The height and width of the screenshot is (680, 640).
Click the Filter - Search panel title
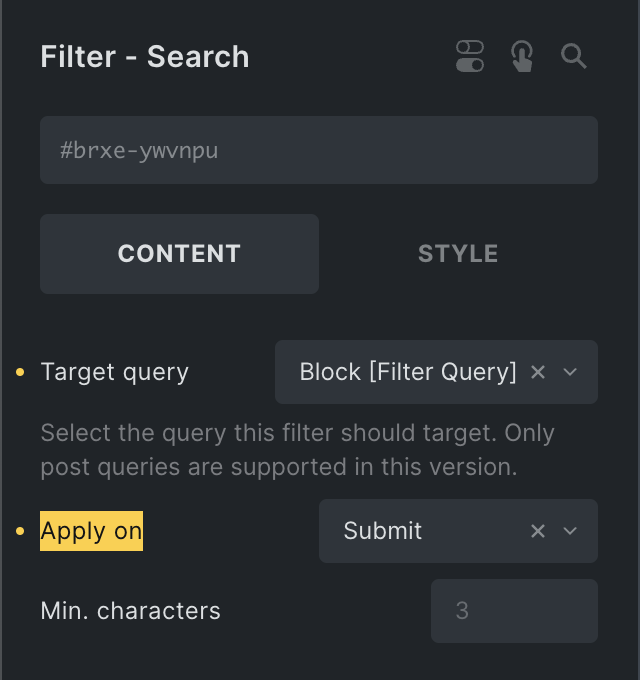pos(145,57)
